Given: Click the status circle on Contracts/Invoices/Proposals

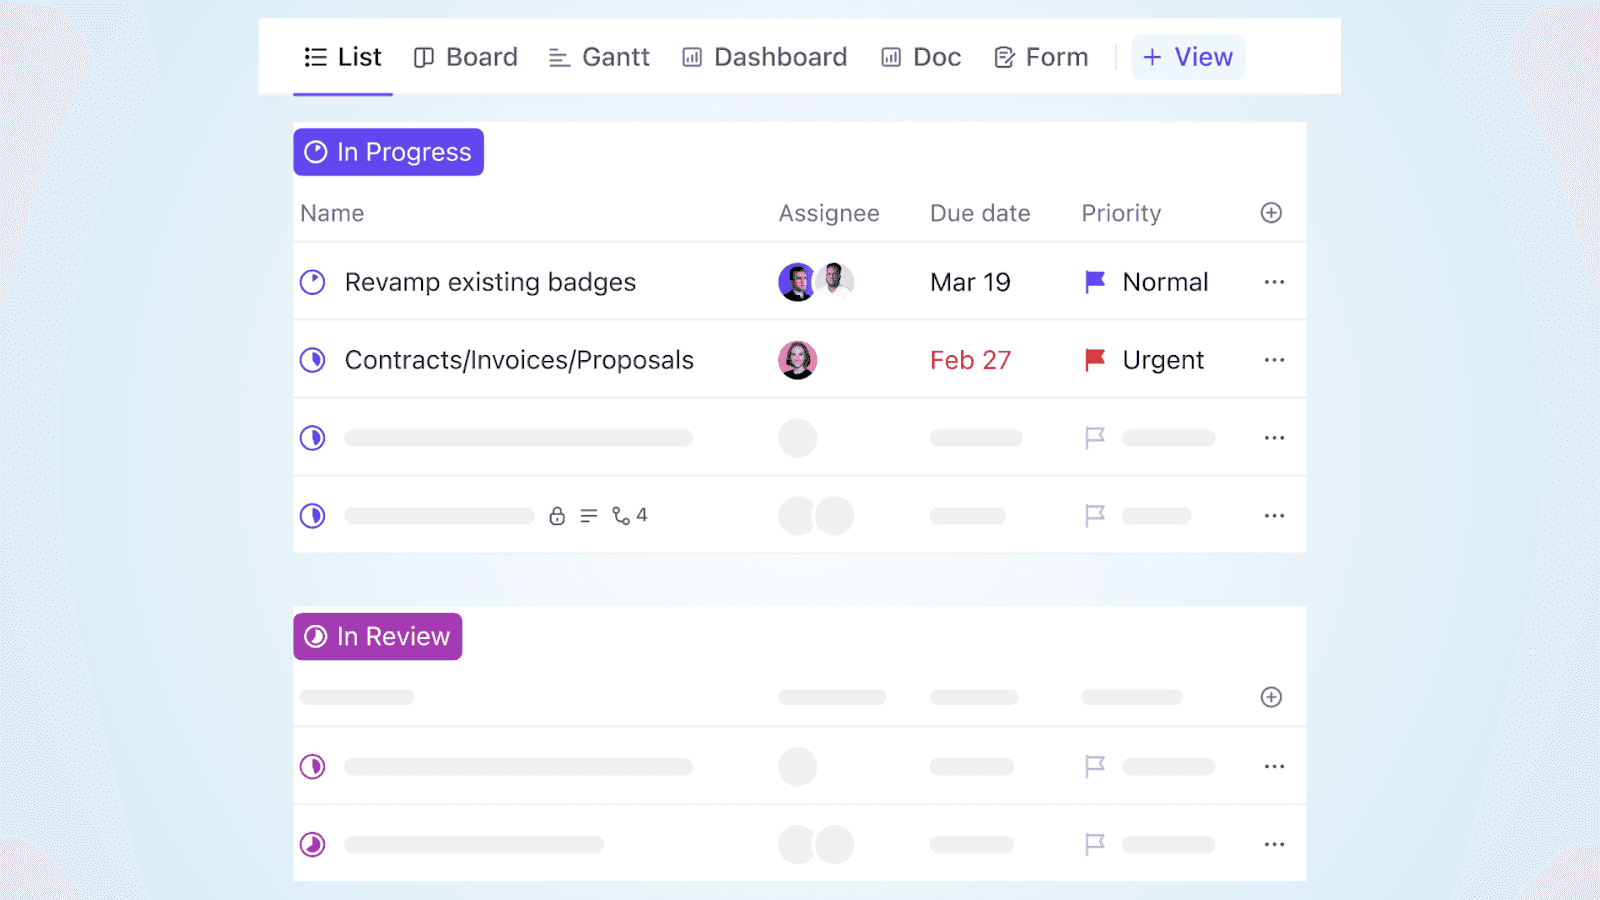Looking at the screenshot, I should pos(312,360).
